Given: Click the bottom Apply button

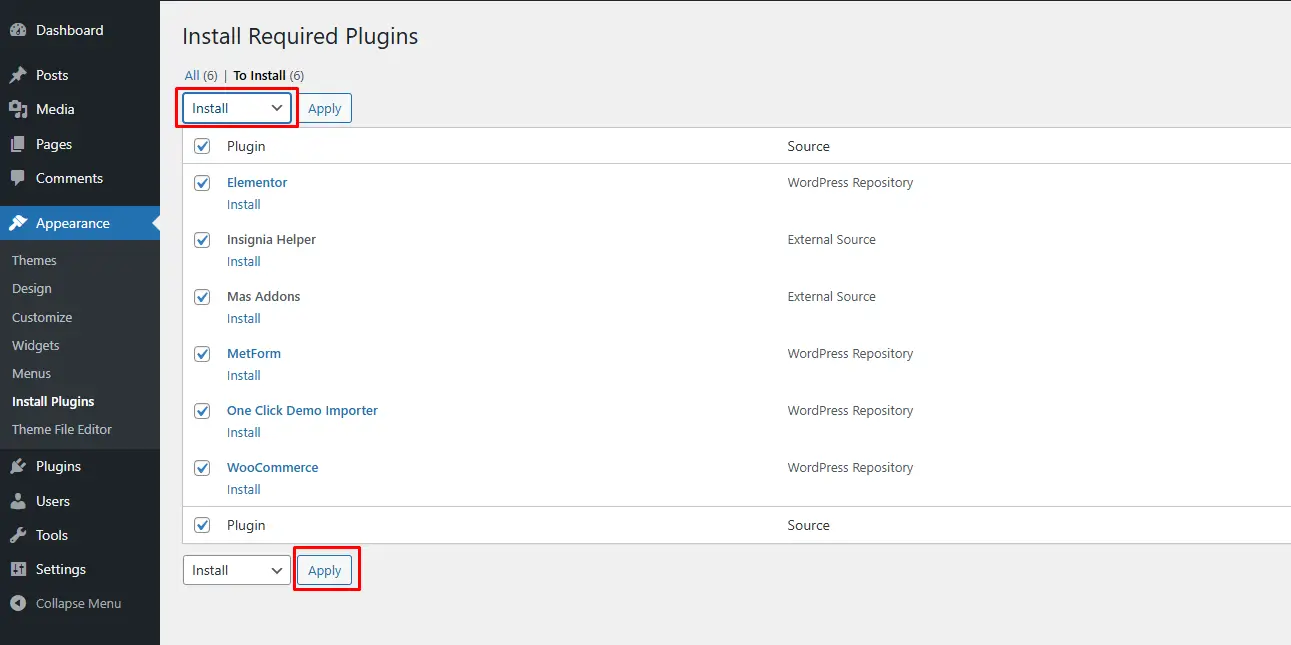Looking at the screenshot, I should point(324,570).
